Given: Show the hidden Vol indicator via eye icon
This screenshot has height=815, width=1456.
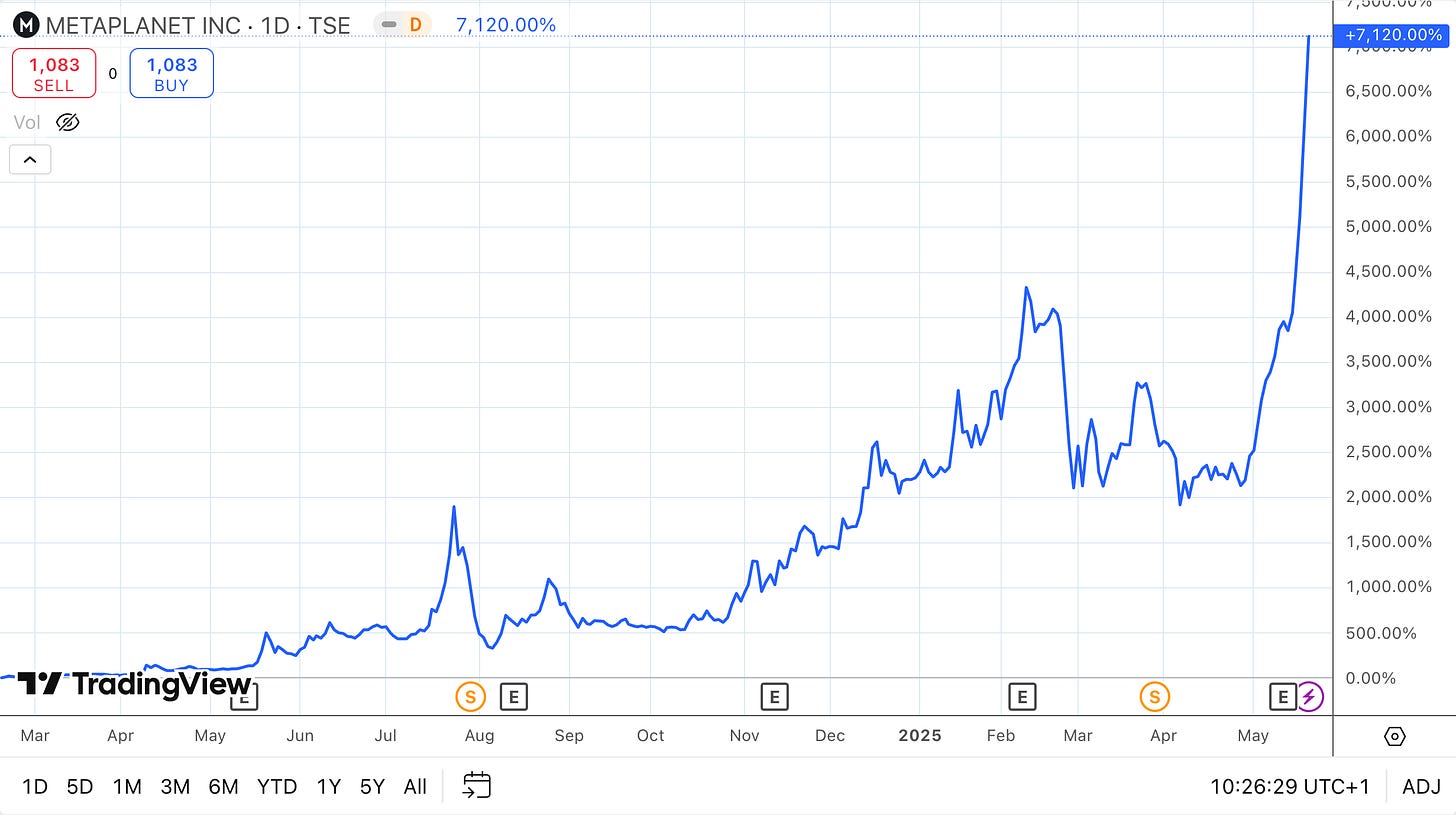Looking at the screenshot, I should [x=67, y=122].
